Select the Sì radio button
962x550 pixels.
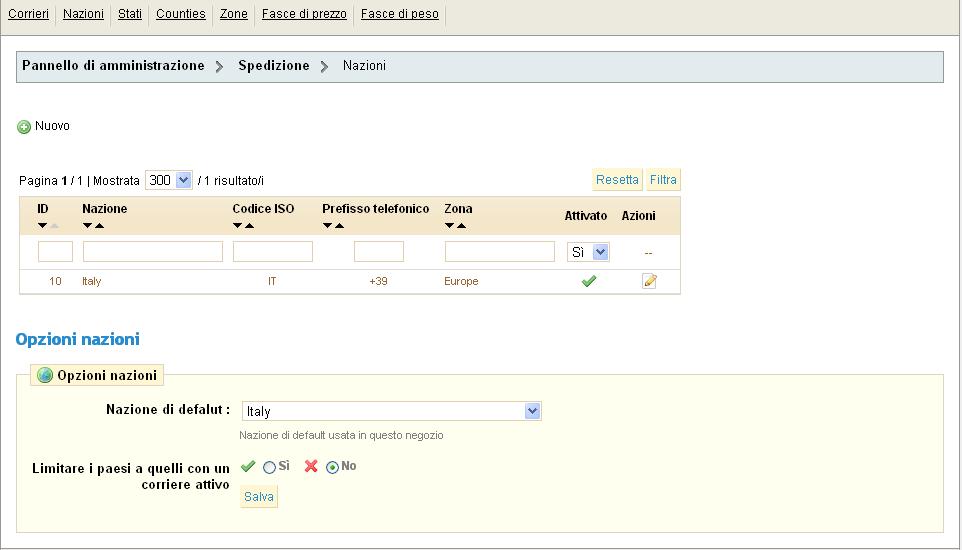point(269,467)
